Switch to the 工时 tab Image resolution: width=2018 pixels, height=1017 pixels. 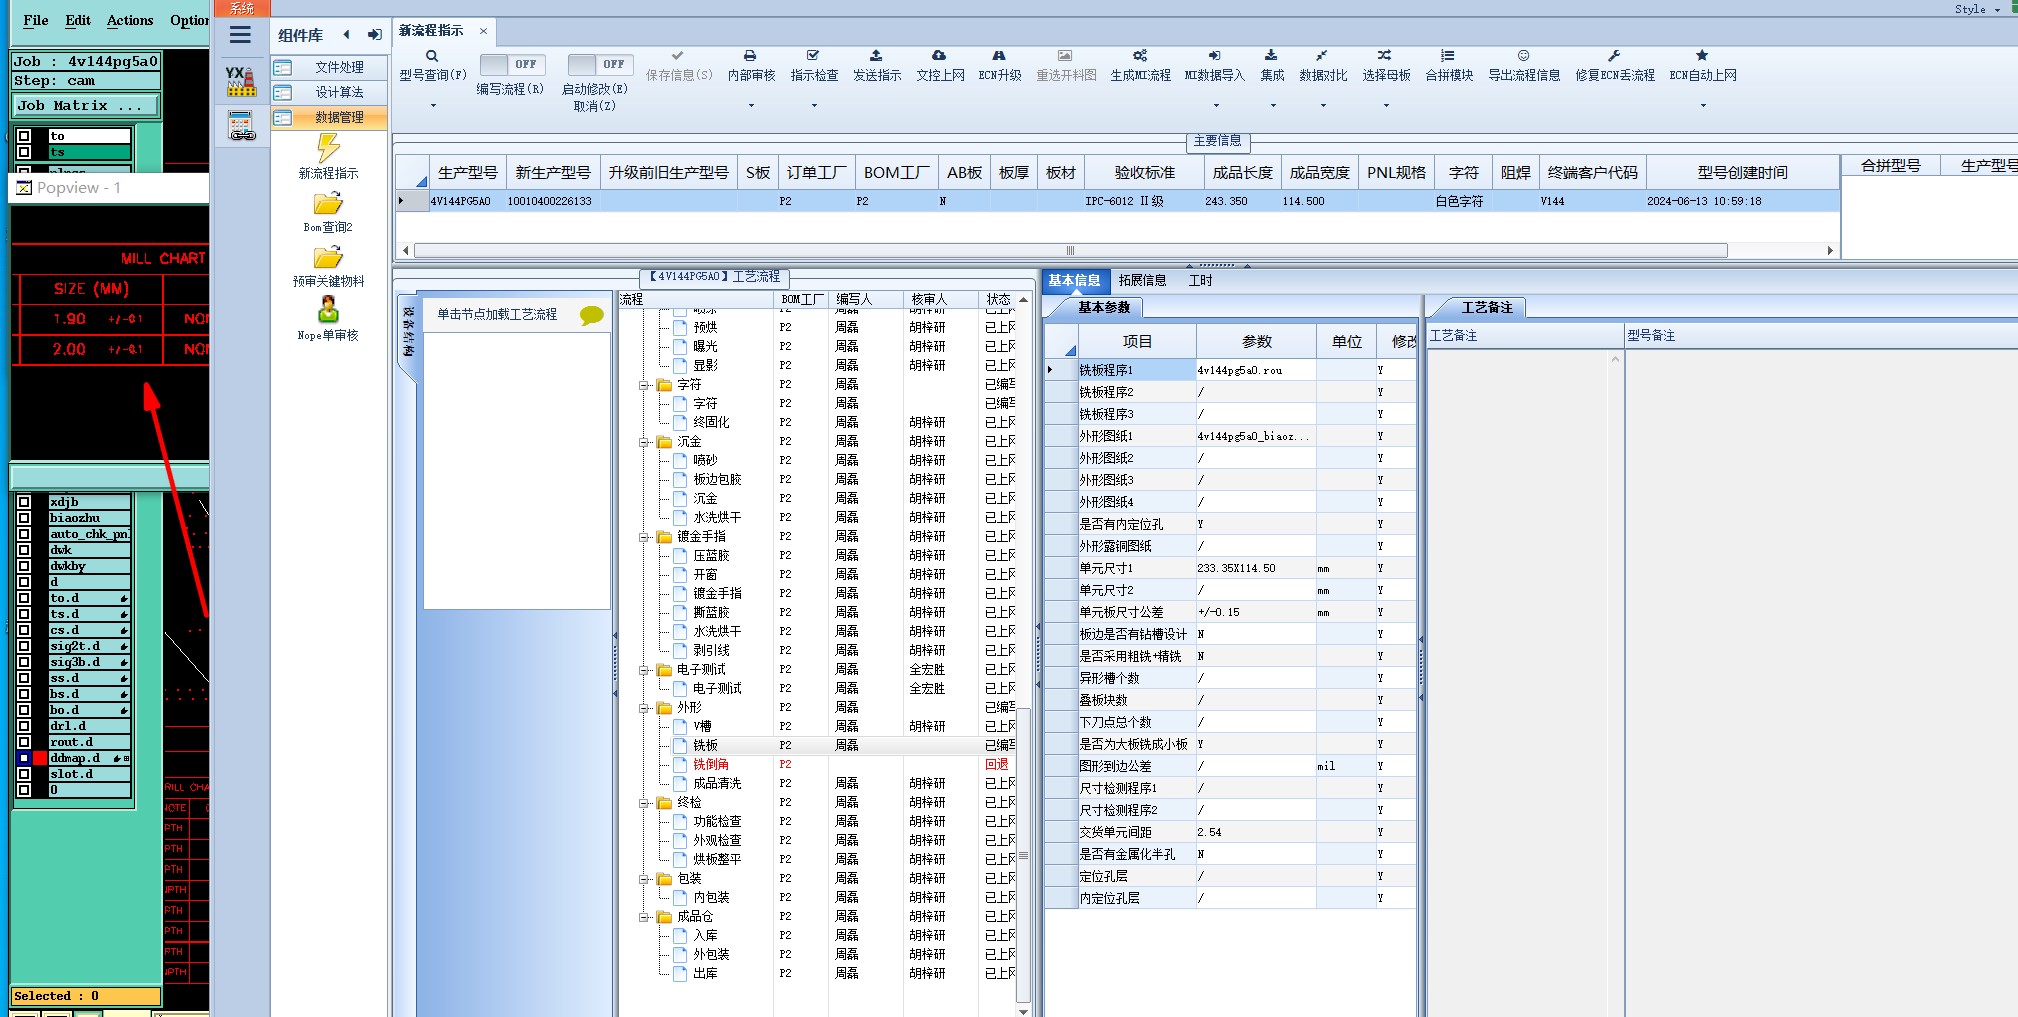click(1200, 281)
